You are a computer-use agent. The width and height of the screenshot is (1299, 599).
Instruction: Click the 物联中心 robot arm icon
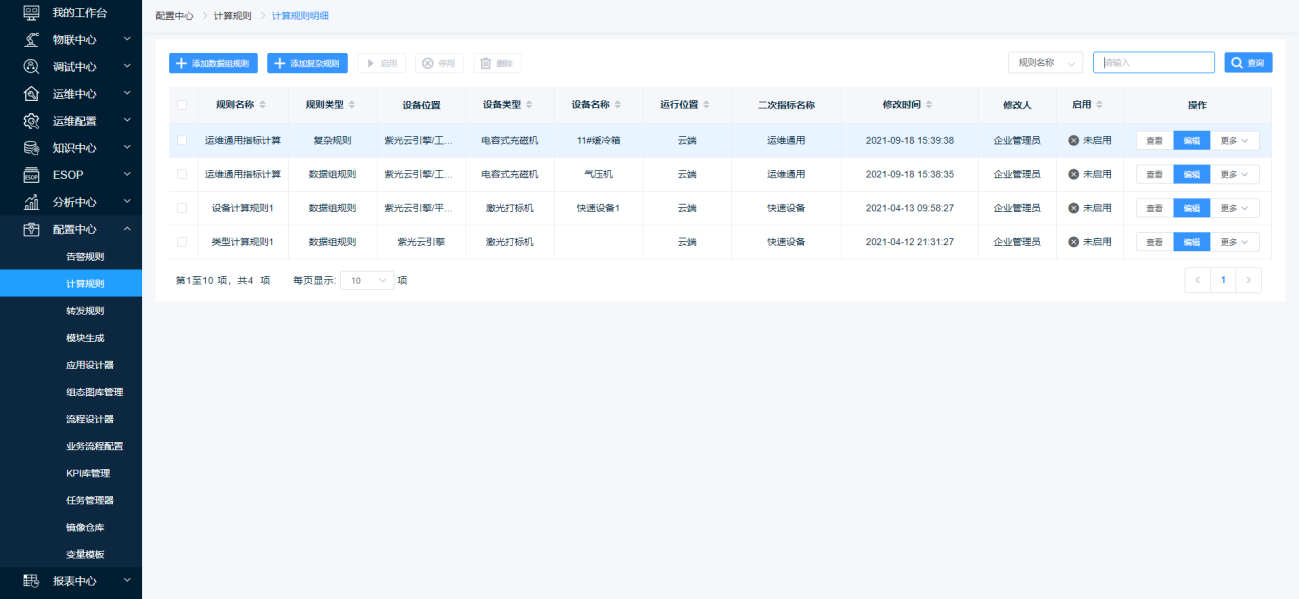(31, 40)
